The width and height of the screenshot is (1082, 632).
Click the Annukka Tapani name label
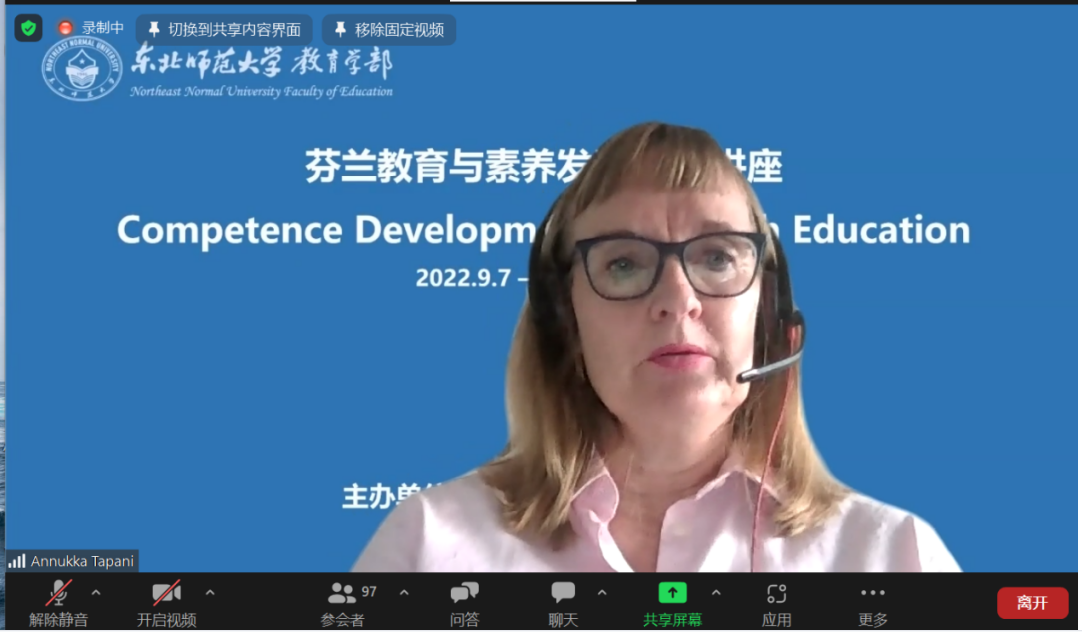tap(82, 561)
